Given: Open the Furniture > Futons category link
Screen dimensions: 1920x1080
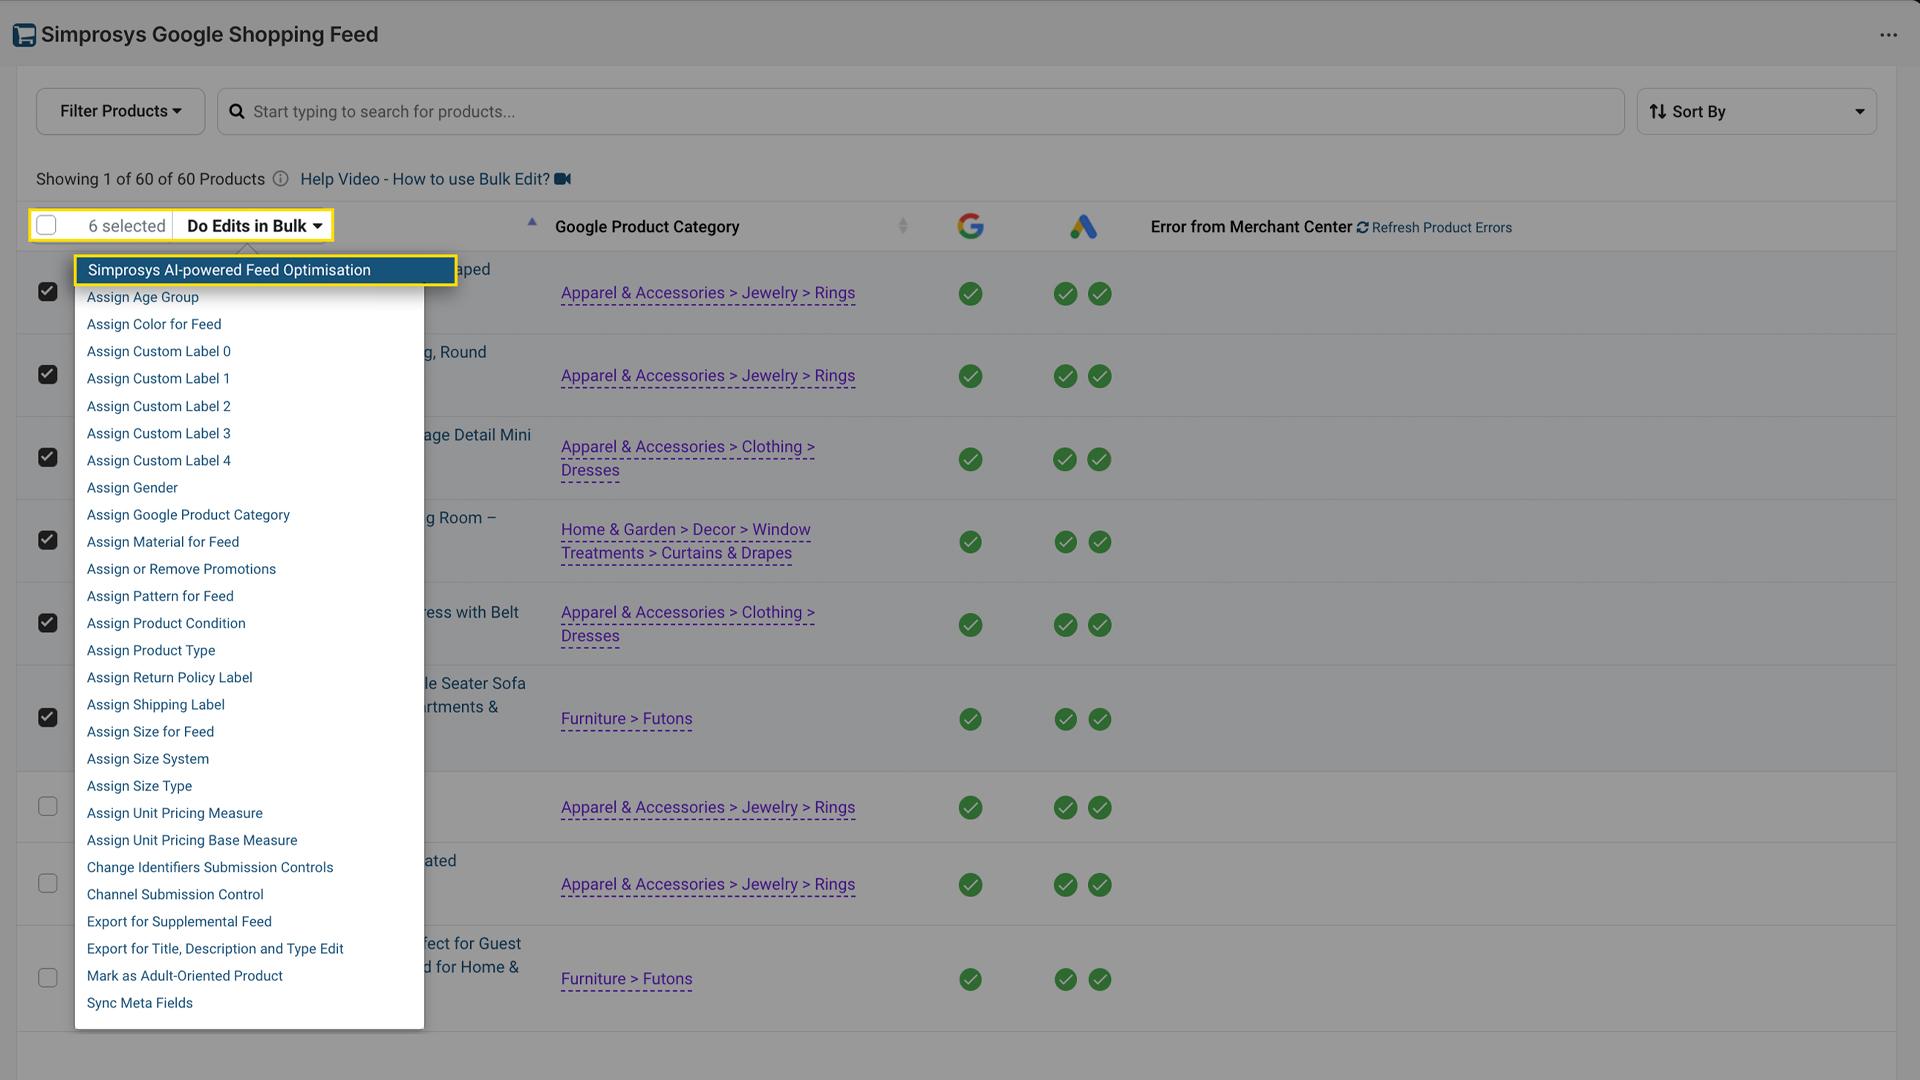Looking at the screenshot, I should (x=626, y=718).
